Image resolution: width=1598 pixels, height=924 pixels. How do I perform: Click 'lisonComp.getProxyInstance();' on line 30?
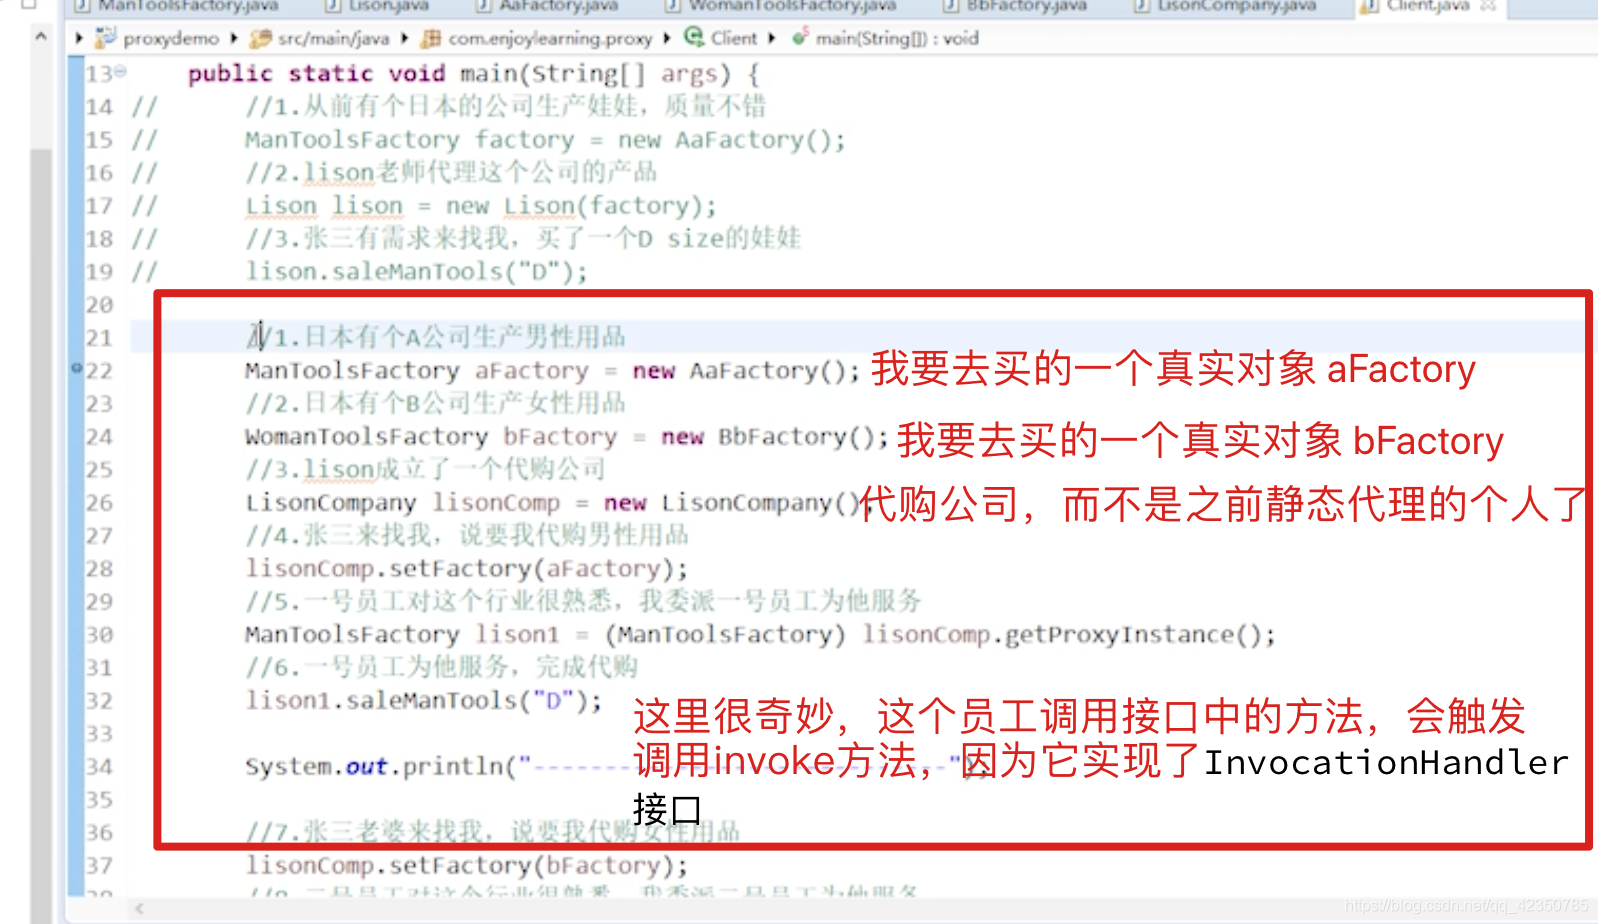1069,635
